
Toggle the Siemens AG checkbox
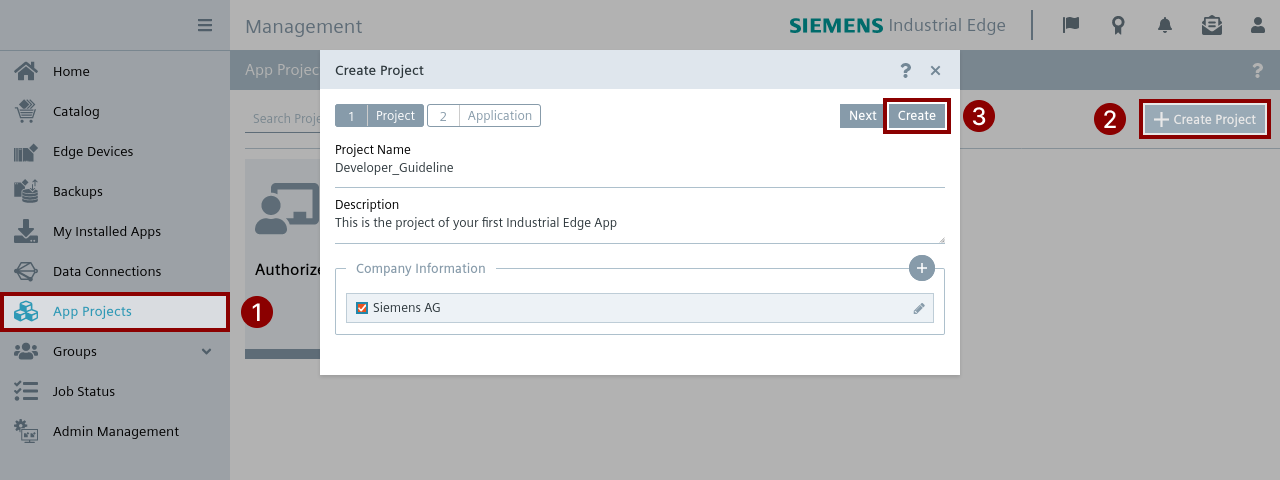pyautogui.click(x=362, y=308)
